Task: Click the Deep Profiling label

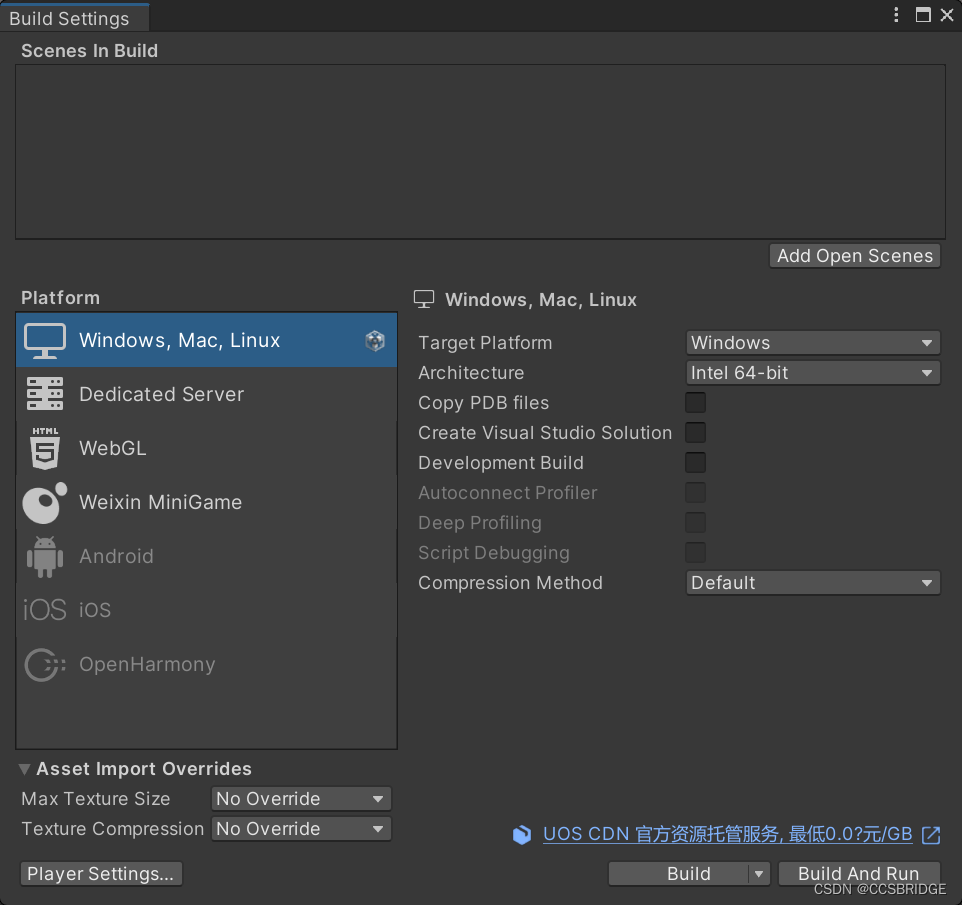Action: click(x=480, y=523)
